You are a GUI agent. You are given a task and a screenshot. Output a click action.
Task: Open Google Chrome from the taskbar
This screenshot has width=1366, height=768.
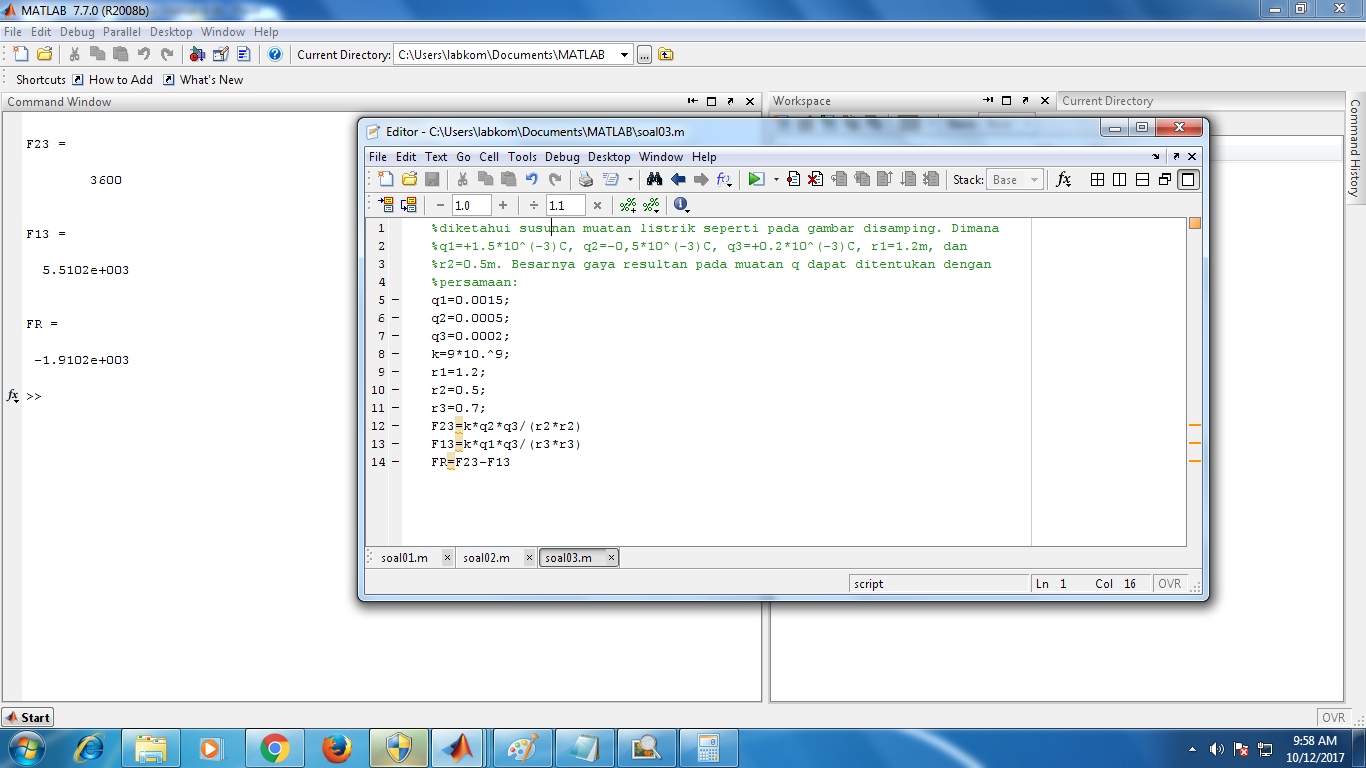tap(275, 748)
